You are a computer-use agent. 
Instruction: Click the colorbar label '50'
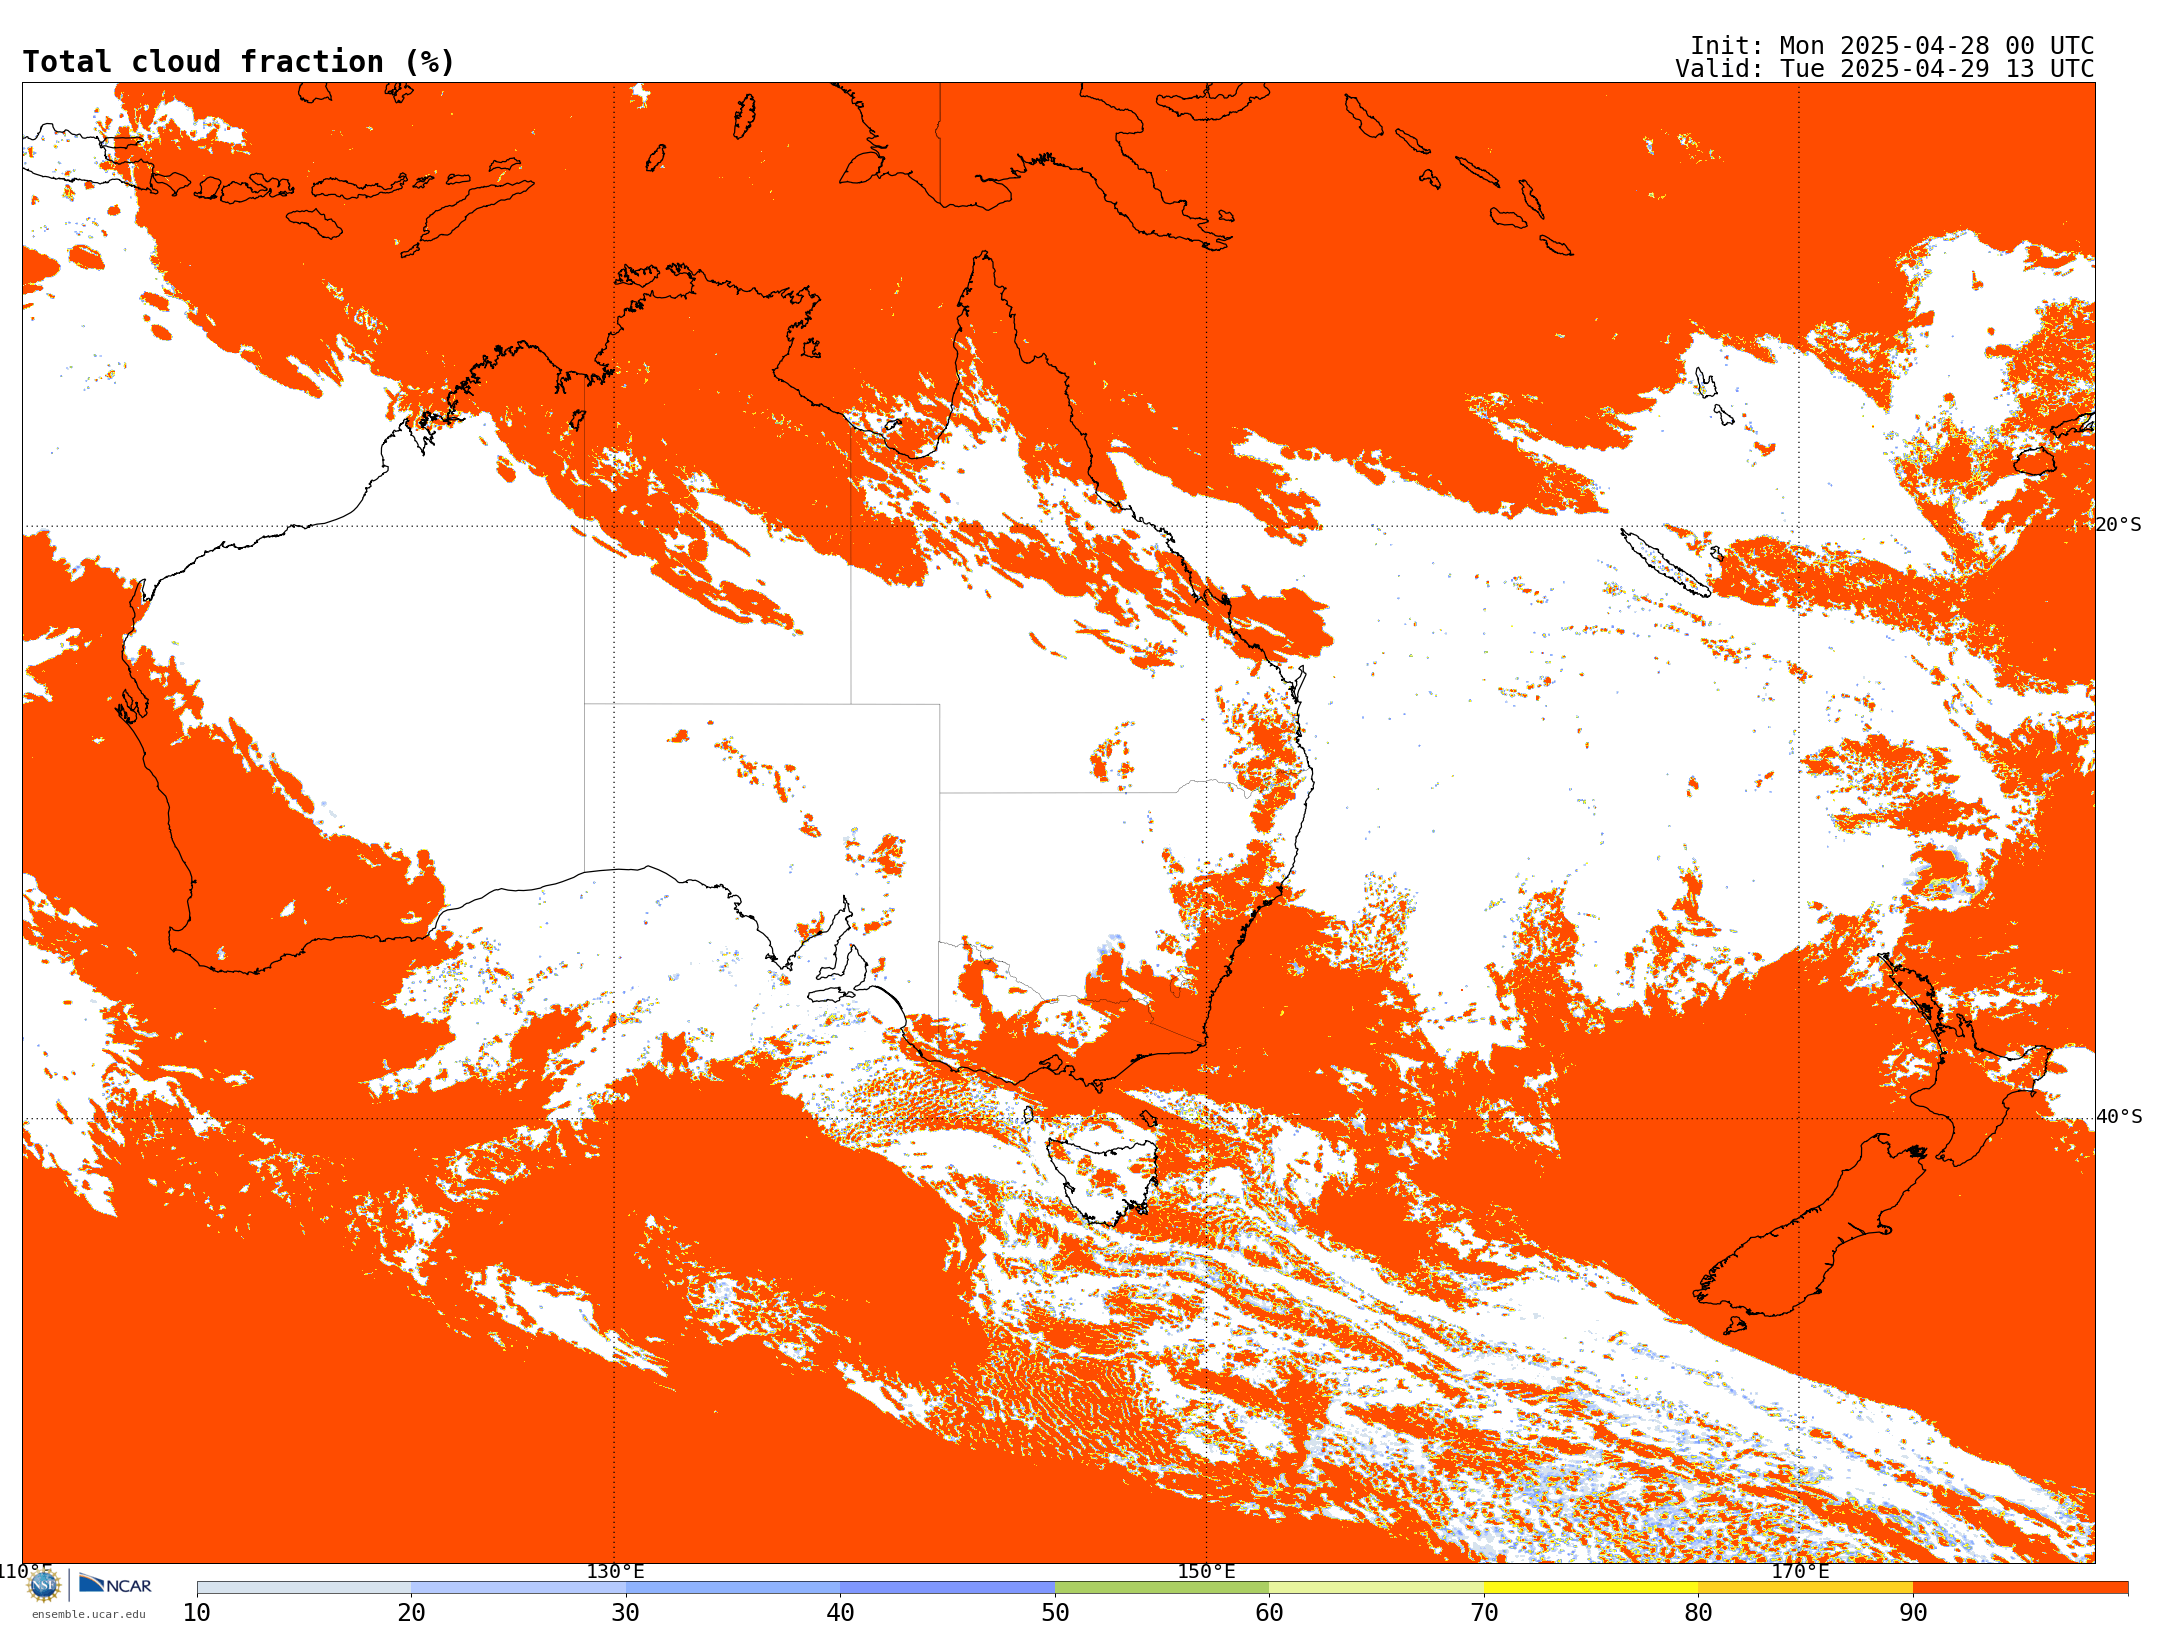tap(1055, 1612)
